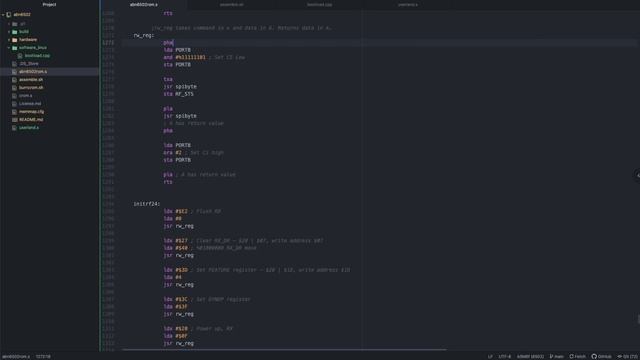Click the file name in status bar
Image resolution: width=640 pixels, height=360 pixels.
[x=16, y=357]
